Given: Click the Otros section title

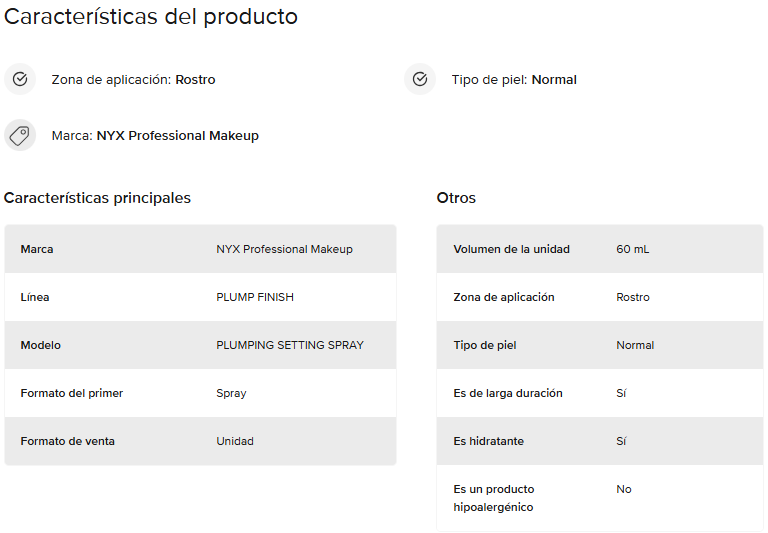Looking at the screenshot, I should point(456,198).
